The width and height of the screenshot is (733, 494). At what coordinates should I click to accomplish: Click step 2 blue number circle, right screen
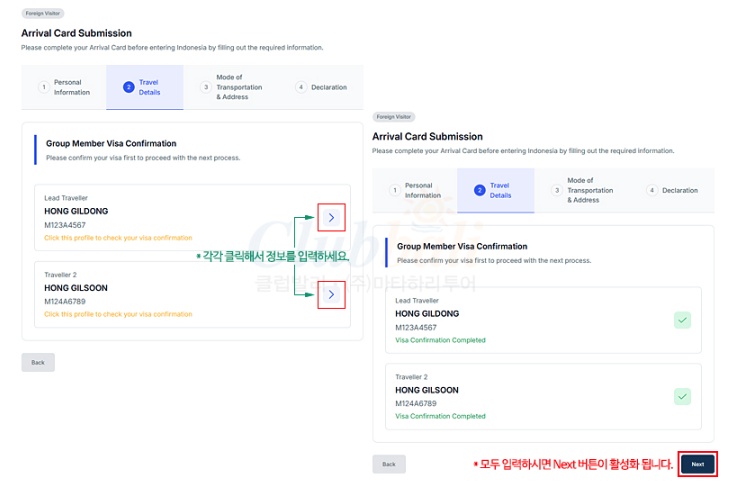480,190
